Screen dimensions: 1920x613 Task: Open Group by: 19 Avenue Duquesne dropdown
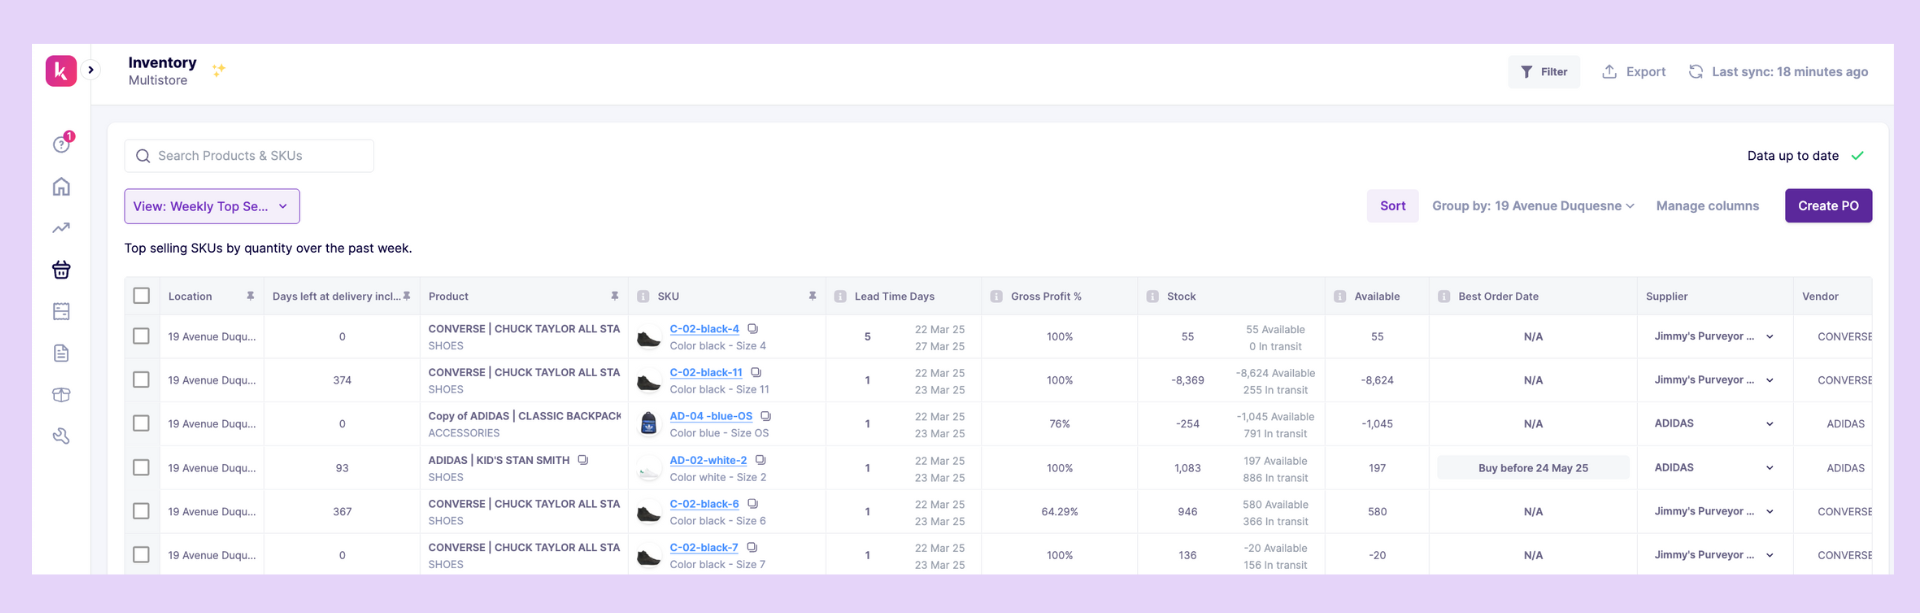(x=1533, y=206)
